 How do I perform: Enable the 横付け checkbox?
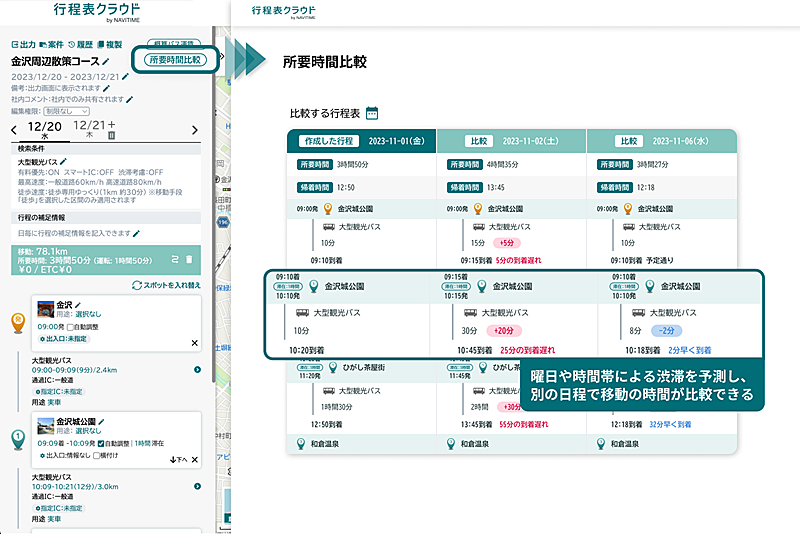pyautogui.click(x=96, y=457)
